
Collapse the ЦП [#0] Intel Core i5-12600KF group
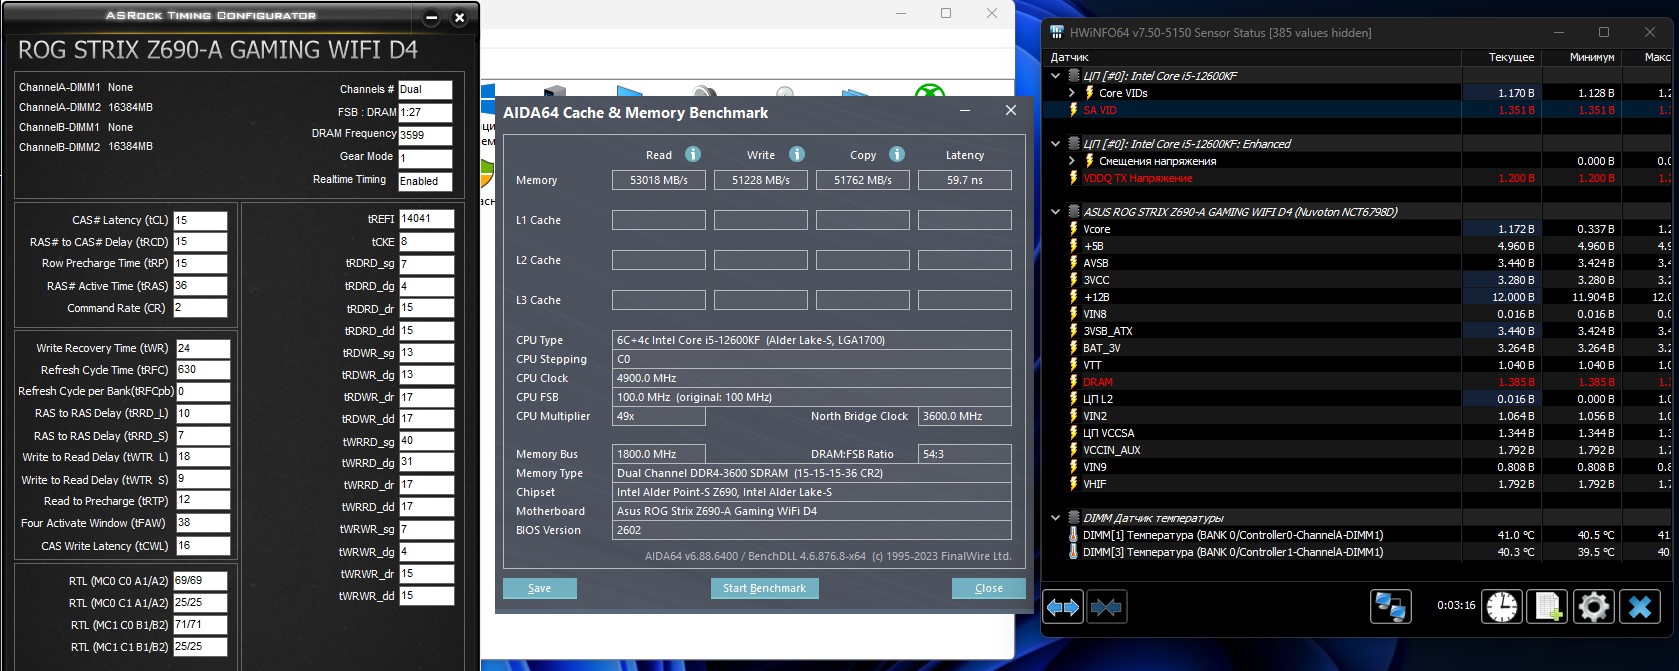pyautogui.click(x=1055, y=76)
